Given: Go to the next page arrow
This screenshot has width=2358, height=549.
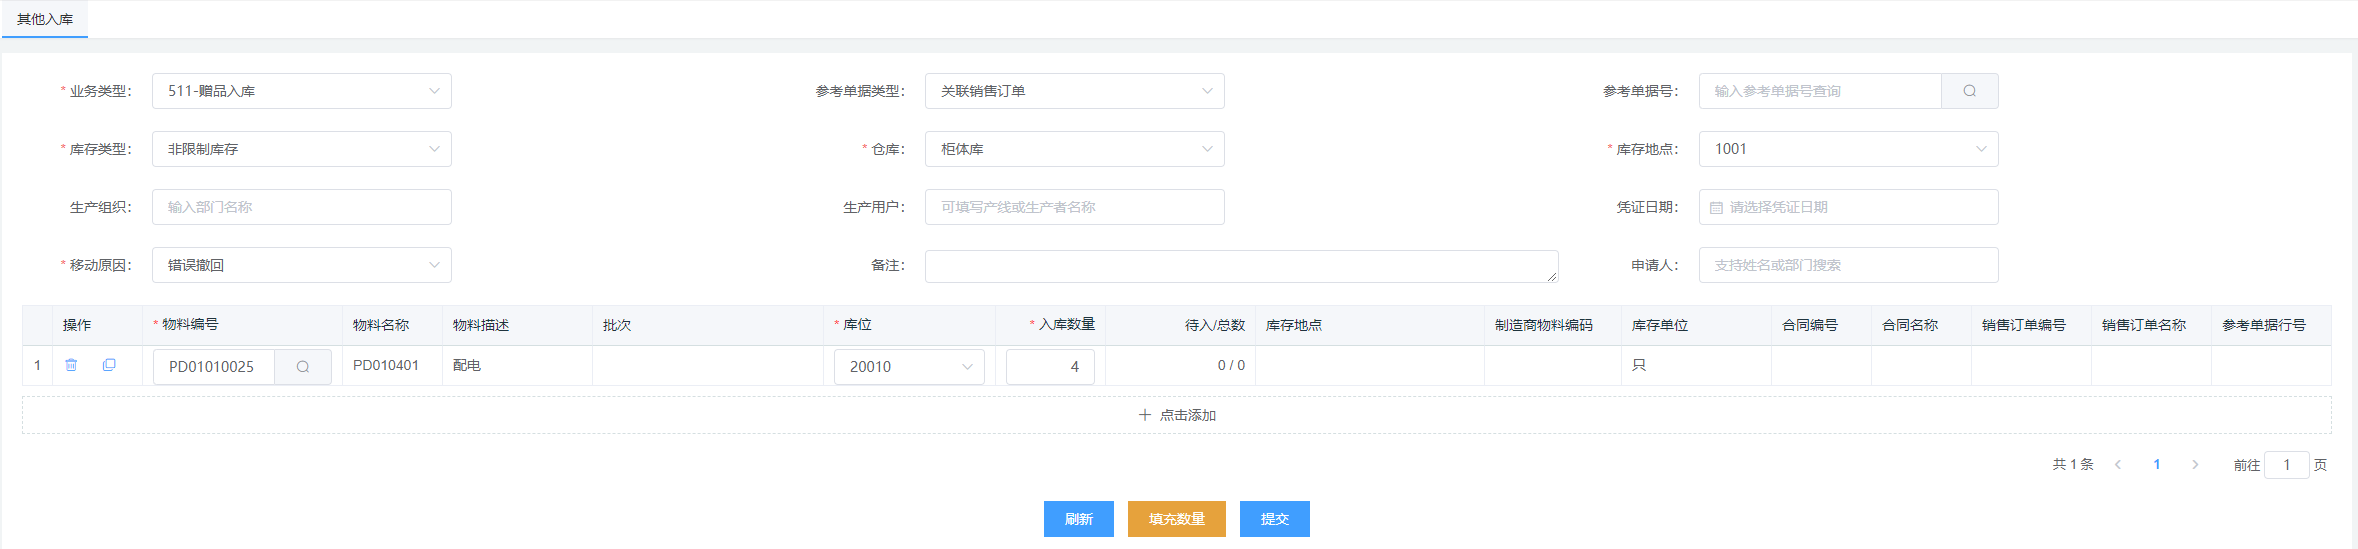Looking at the screenshot, I should (x=2195, y=464).
